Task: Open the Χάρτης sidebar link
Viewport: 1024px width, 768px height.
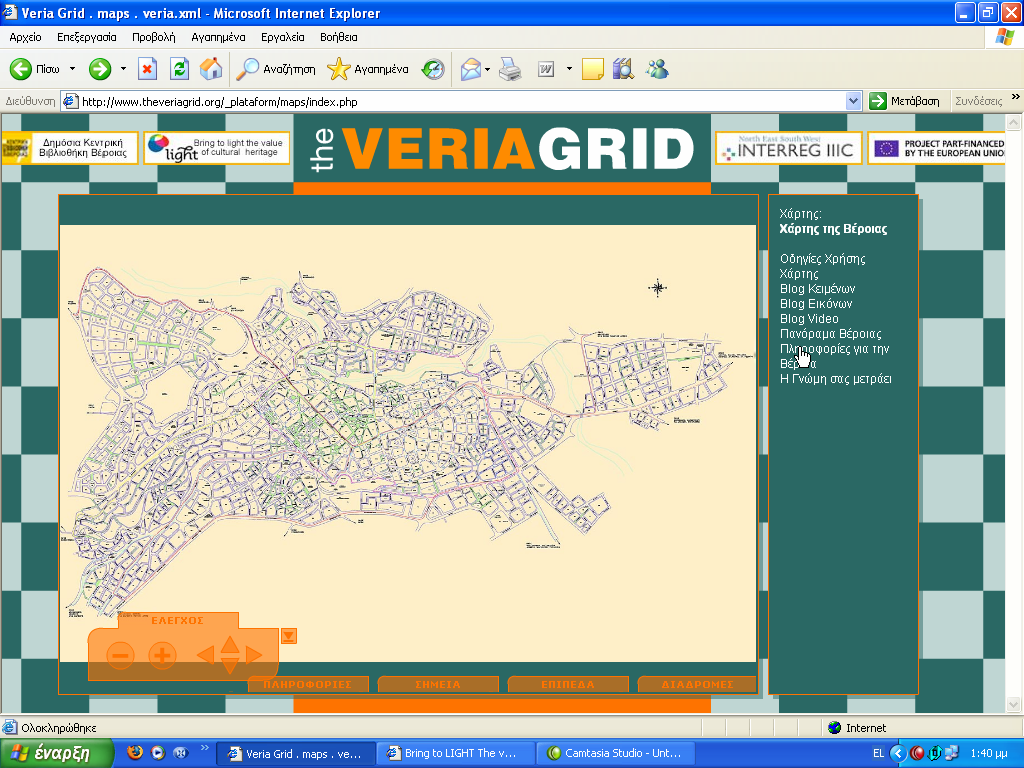Action: click(x=799, y=274)
